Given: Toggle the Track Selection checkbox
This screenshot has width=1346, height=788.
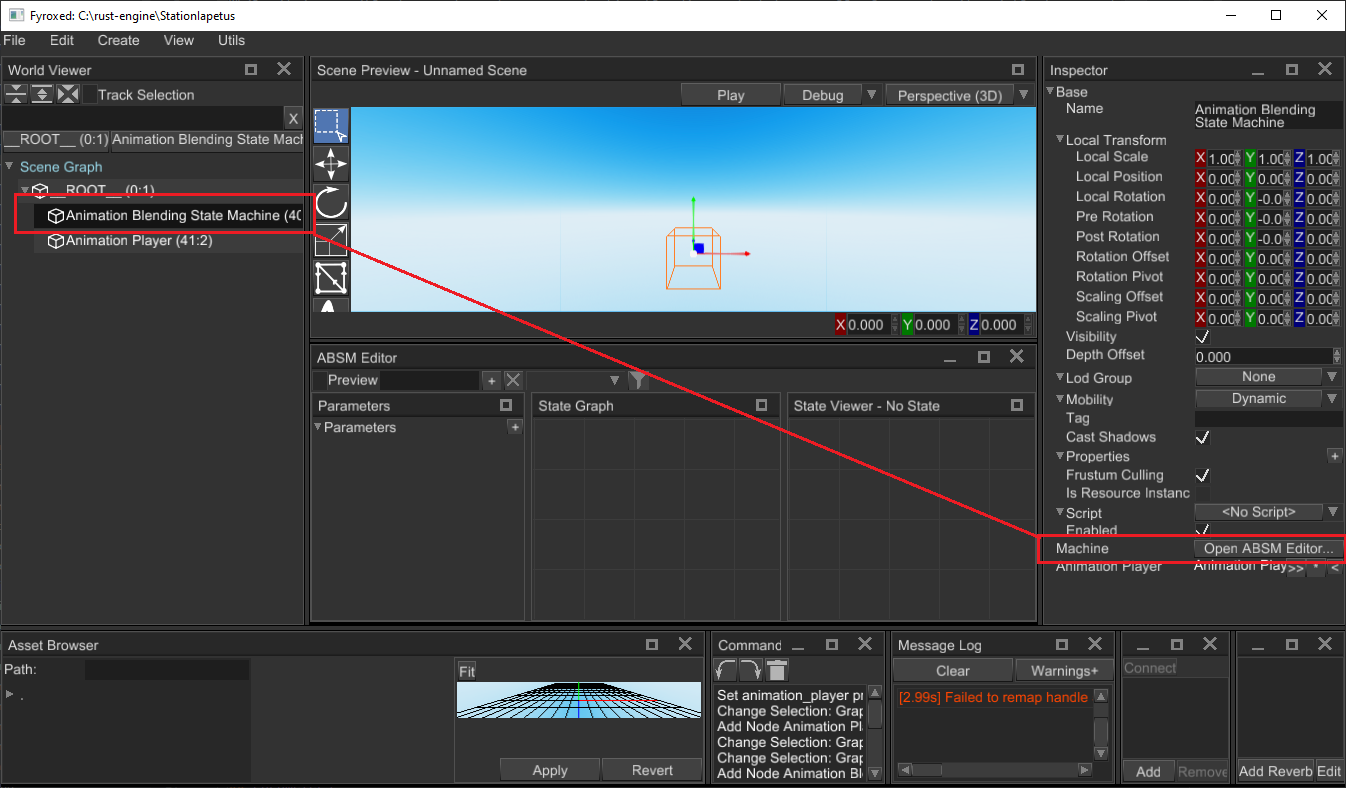Looking at the screenshot, I should coord(89,95).
